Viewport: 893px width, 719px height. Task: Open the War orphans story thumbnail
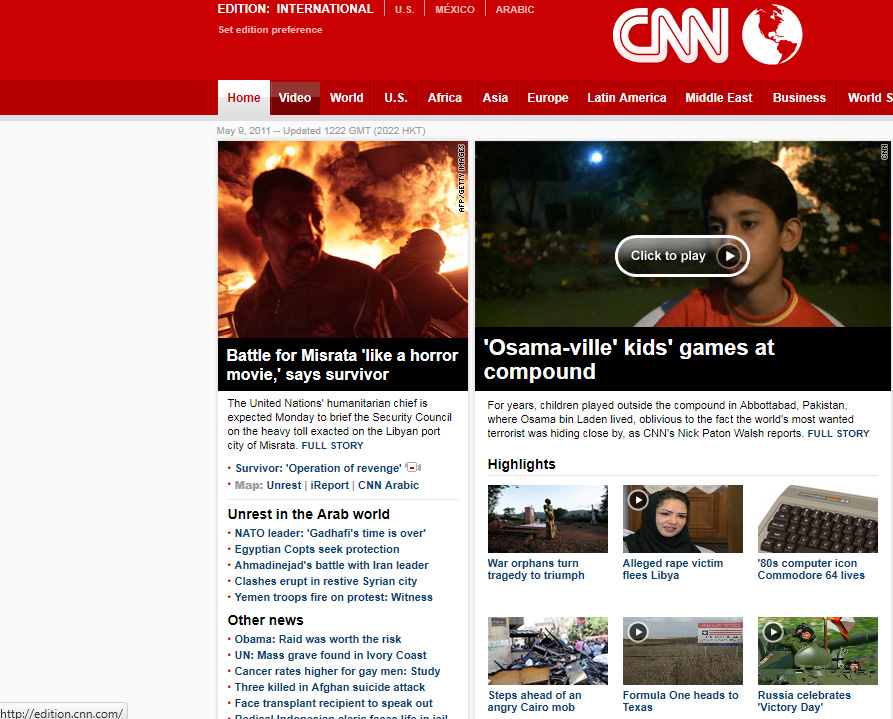tap(547, 518)
